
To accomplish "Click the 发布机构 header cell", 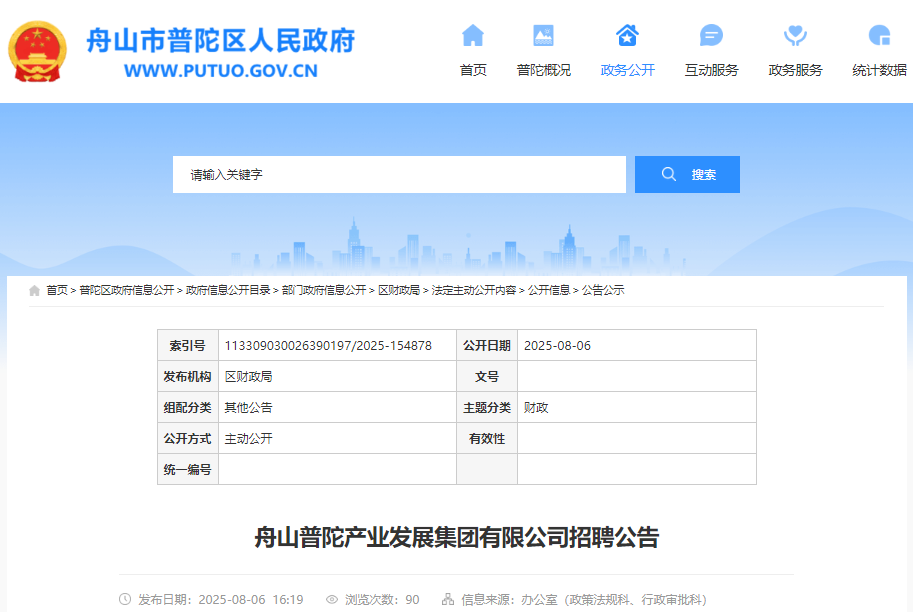I will (x=187, y=376).
